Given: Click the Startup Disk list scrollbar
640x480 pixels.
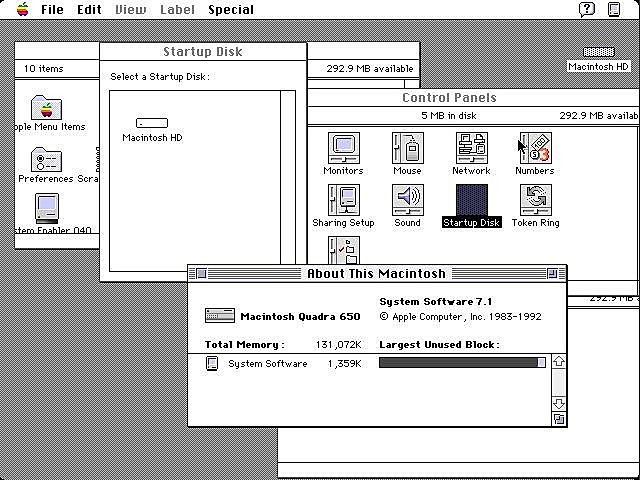Looking at the screenshot, I should (288, 181).
